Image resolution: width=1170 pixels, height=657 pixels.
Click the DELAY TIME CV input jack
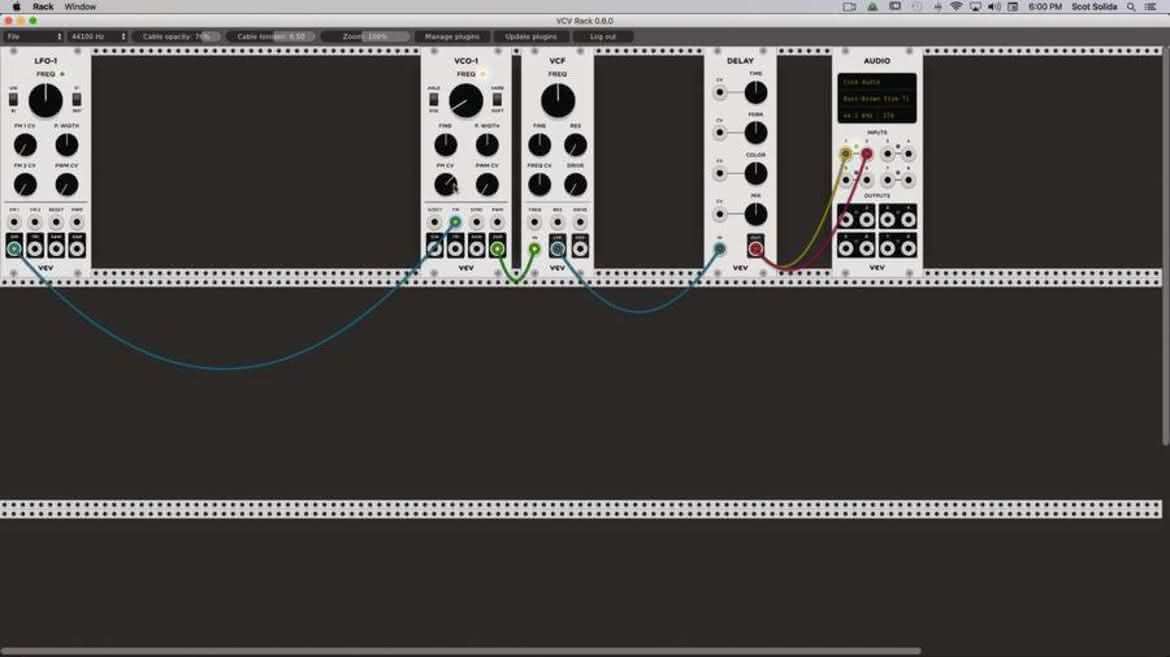tap(719, 93)
